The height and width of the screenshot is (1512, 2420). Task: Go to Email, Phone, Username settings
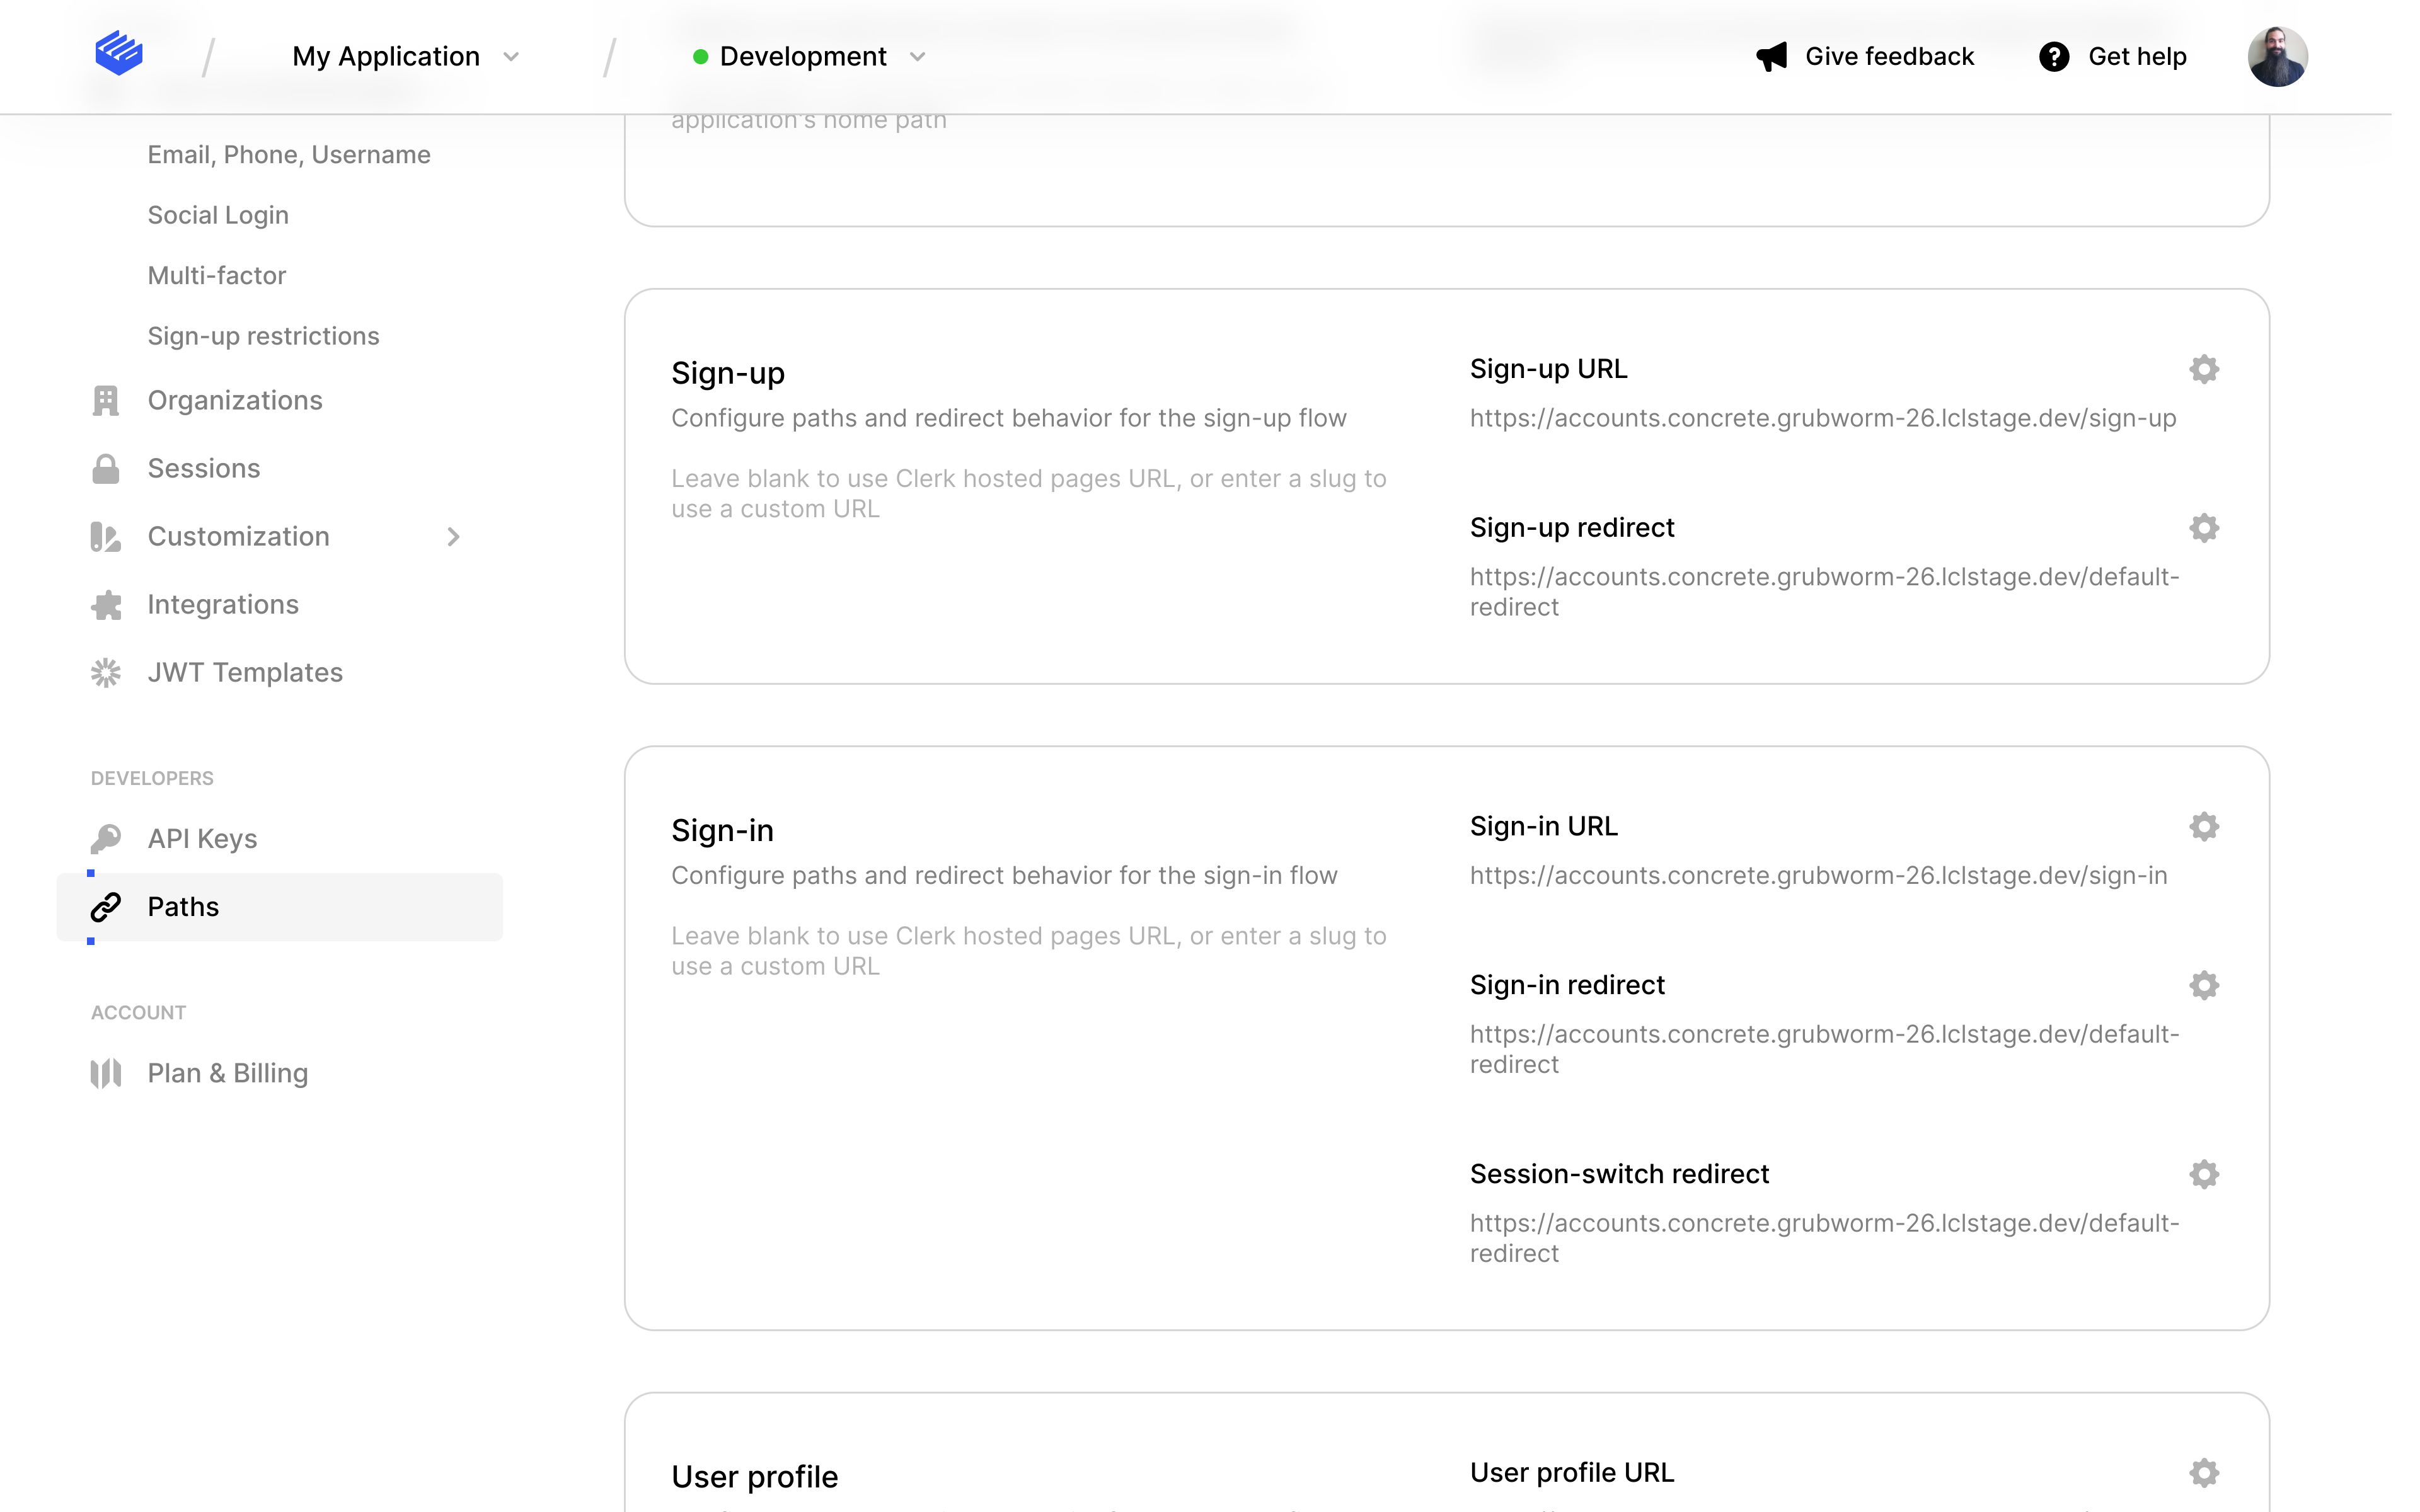pos(289,155)
